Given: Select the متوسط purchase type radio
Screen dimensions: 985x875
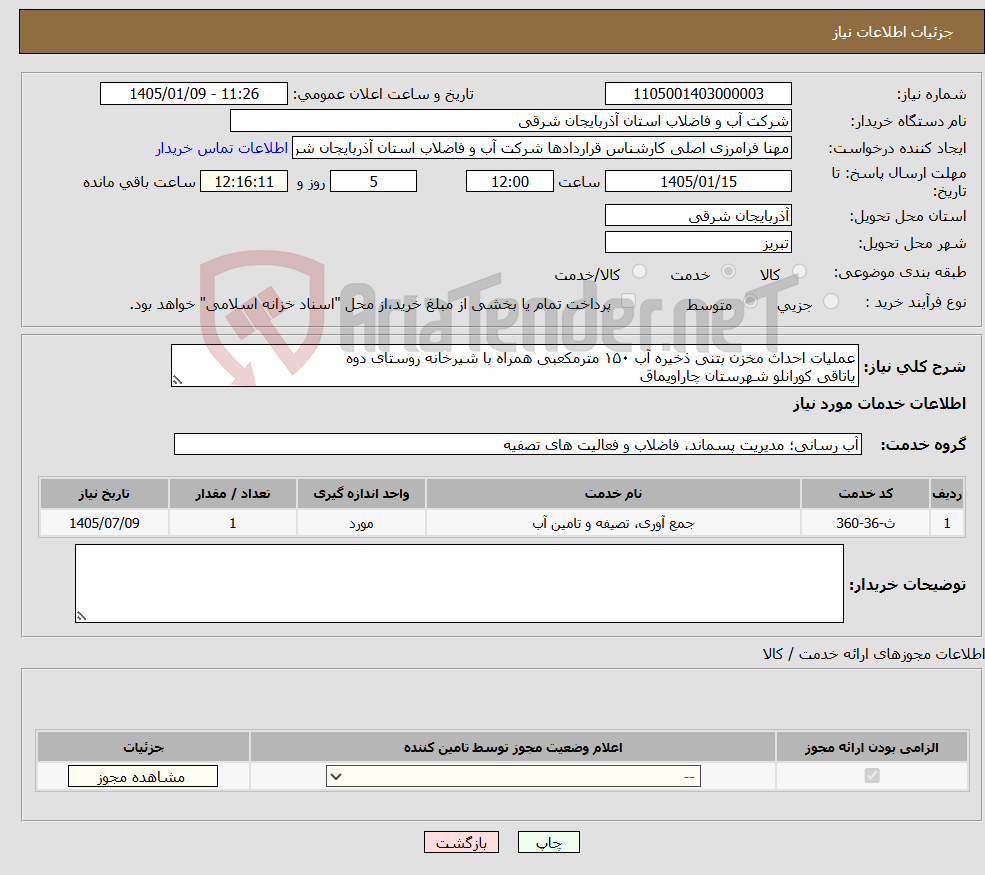Looking at the screenshot, I should (750, 302).
